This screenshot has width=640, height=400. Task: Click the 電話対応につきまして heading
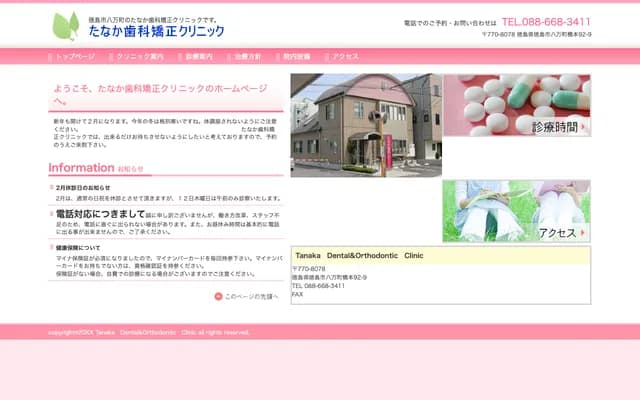pos(100,214)
